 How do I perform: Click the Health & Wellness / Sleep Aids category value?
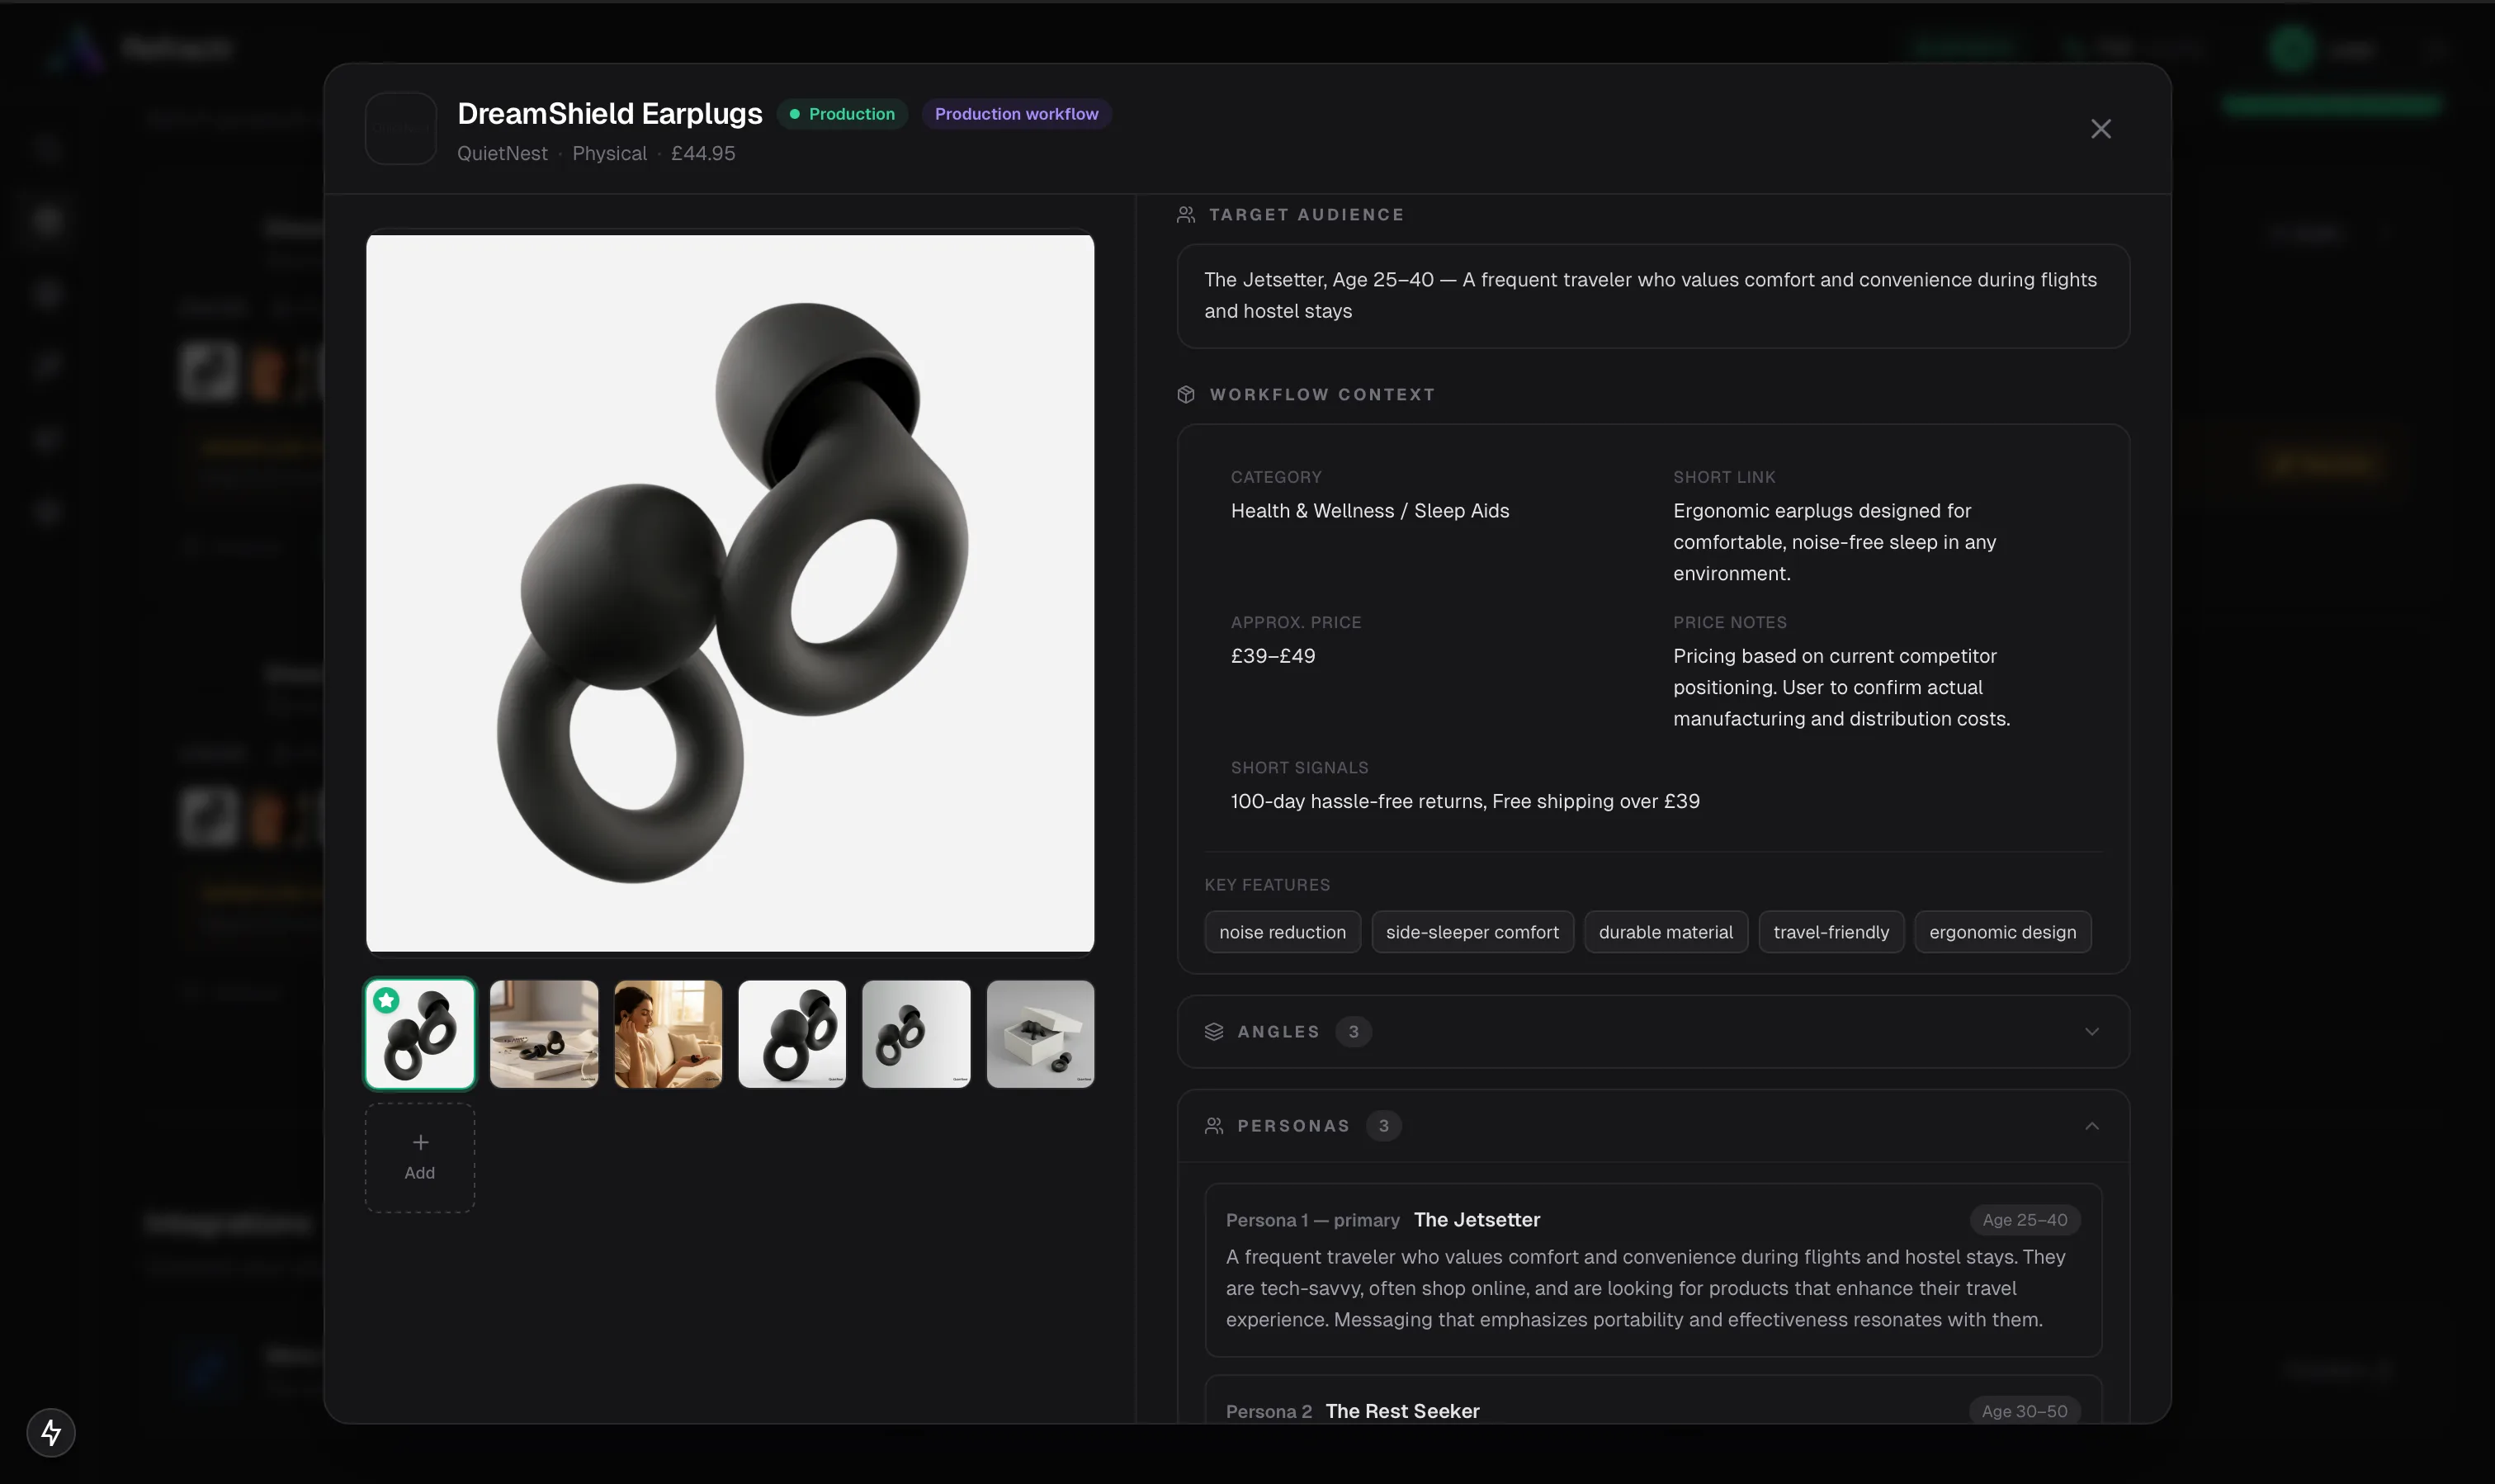point(1370,511)
